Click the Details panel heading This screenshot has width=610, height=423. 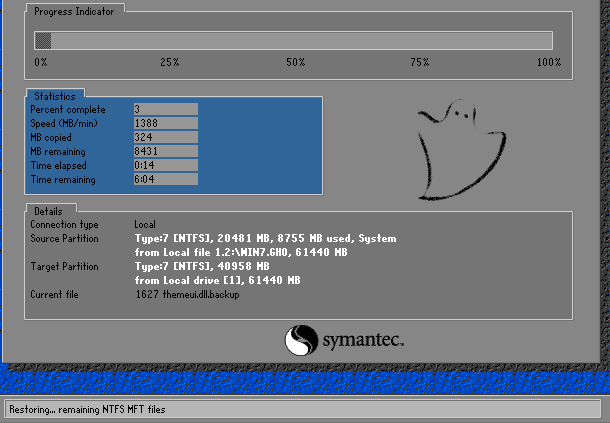tap(48, 212)
